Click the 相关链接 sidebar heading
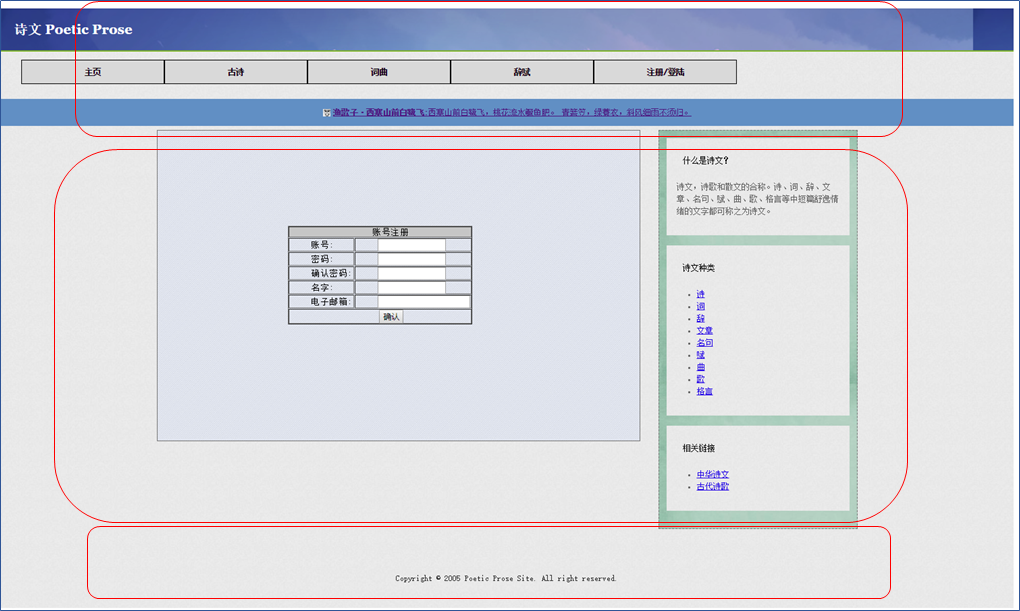The width and height of the screenshot is (1020, 611). click(699, 448)
